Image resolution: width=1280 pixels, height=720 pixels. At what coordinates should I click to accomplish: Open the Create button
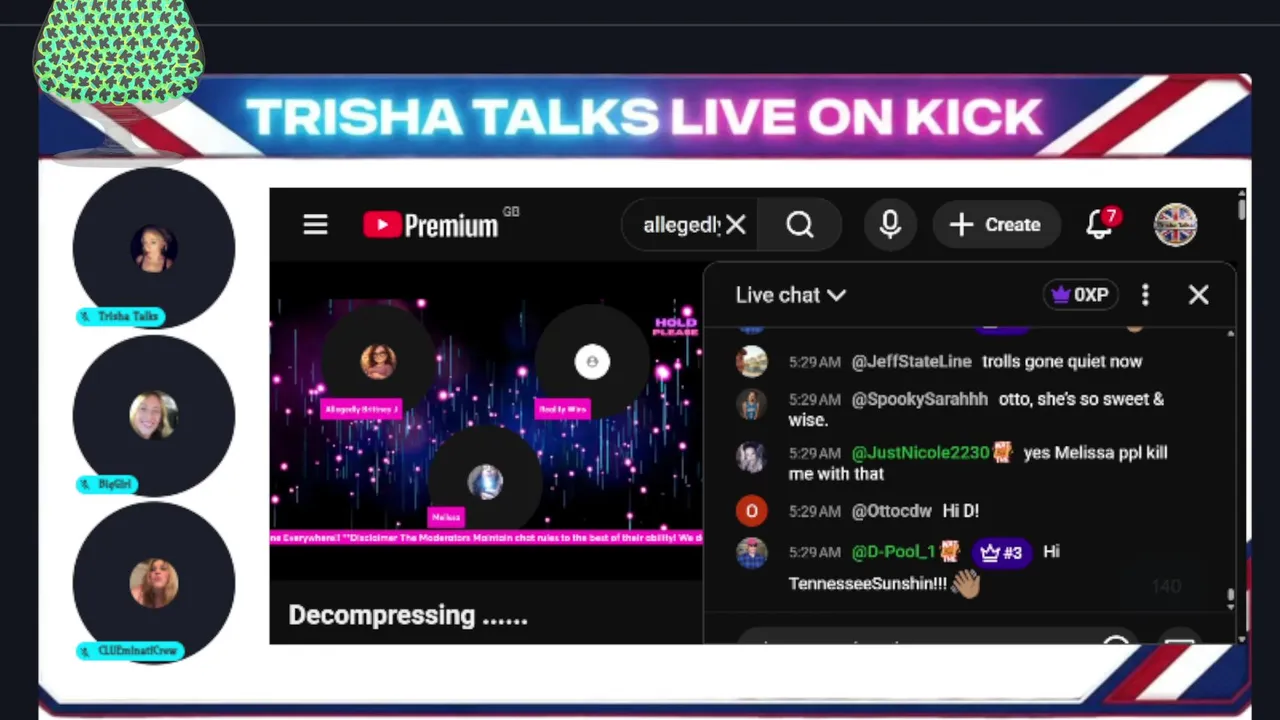pyautogui.click(x=995, y=225)
